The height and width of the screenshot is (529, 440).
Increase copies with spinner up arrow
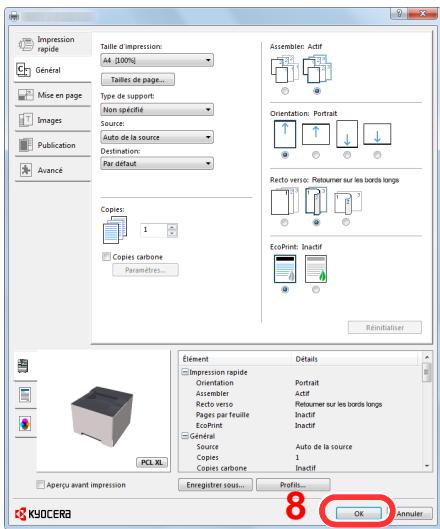172,227
